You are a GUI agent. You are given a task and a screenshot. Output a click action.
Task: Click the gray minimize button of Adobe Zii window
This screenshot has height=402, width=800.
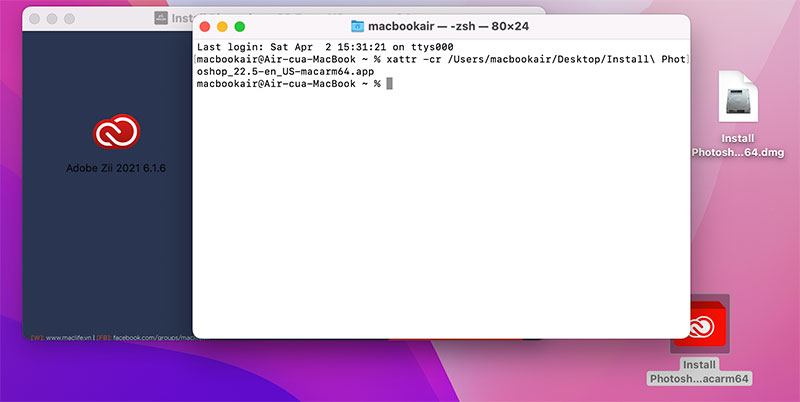(x=52, y=18)
